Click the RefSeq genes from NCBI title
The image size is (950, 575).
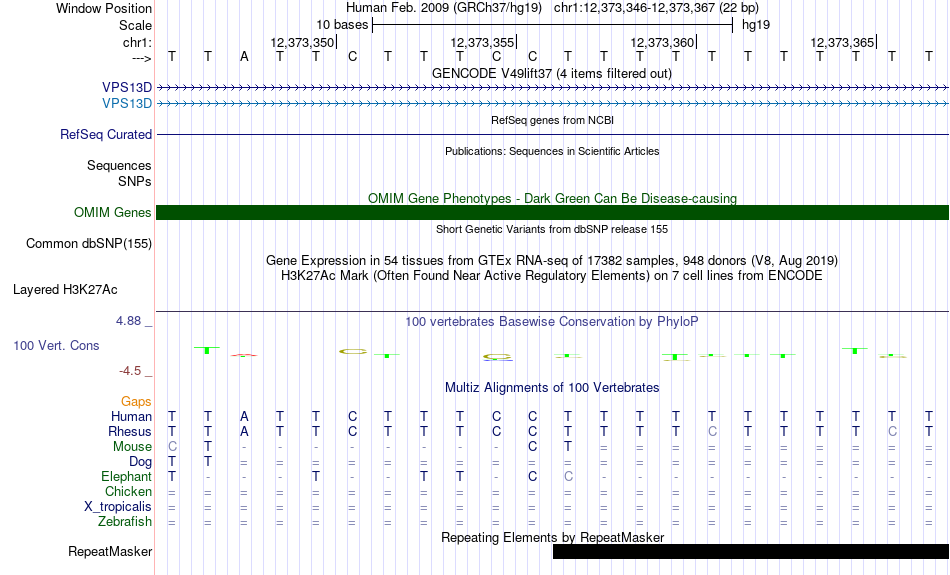553,120
